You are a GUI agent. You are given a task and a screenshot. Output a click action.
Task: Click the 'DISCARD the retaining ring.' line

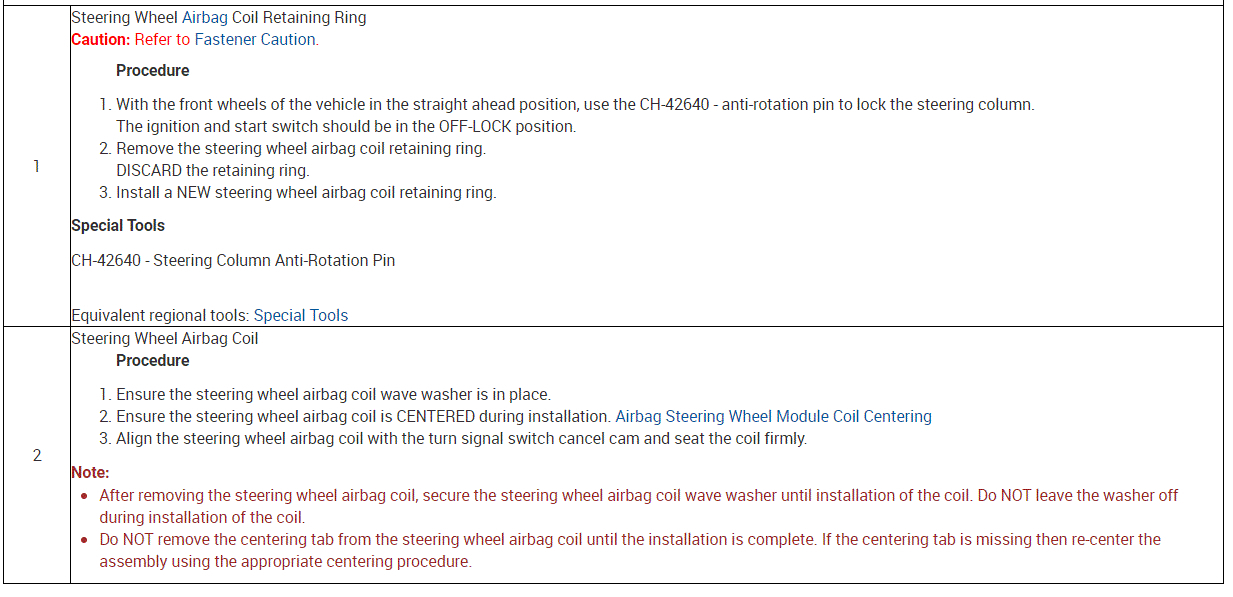coord(212,170)
